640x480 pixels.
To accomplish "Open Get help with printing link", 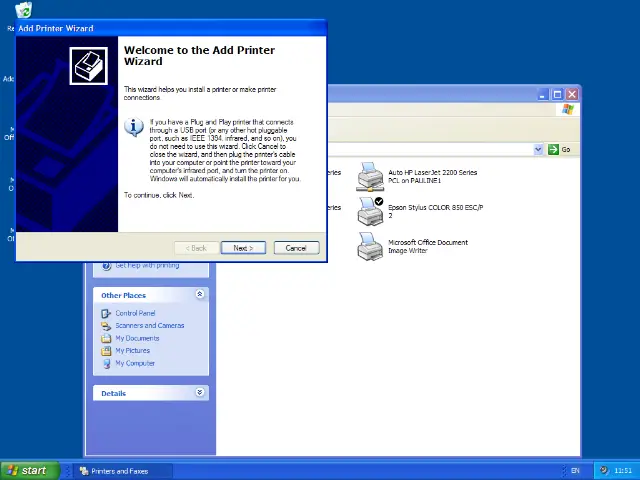I will [x=147, y=265].
